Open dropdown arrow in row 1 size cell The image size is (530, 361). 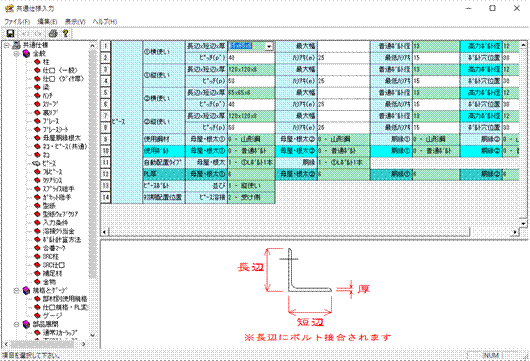[269, 46]
